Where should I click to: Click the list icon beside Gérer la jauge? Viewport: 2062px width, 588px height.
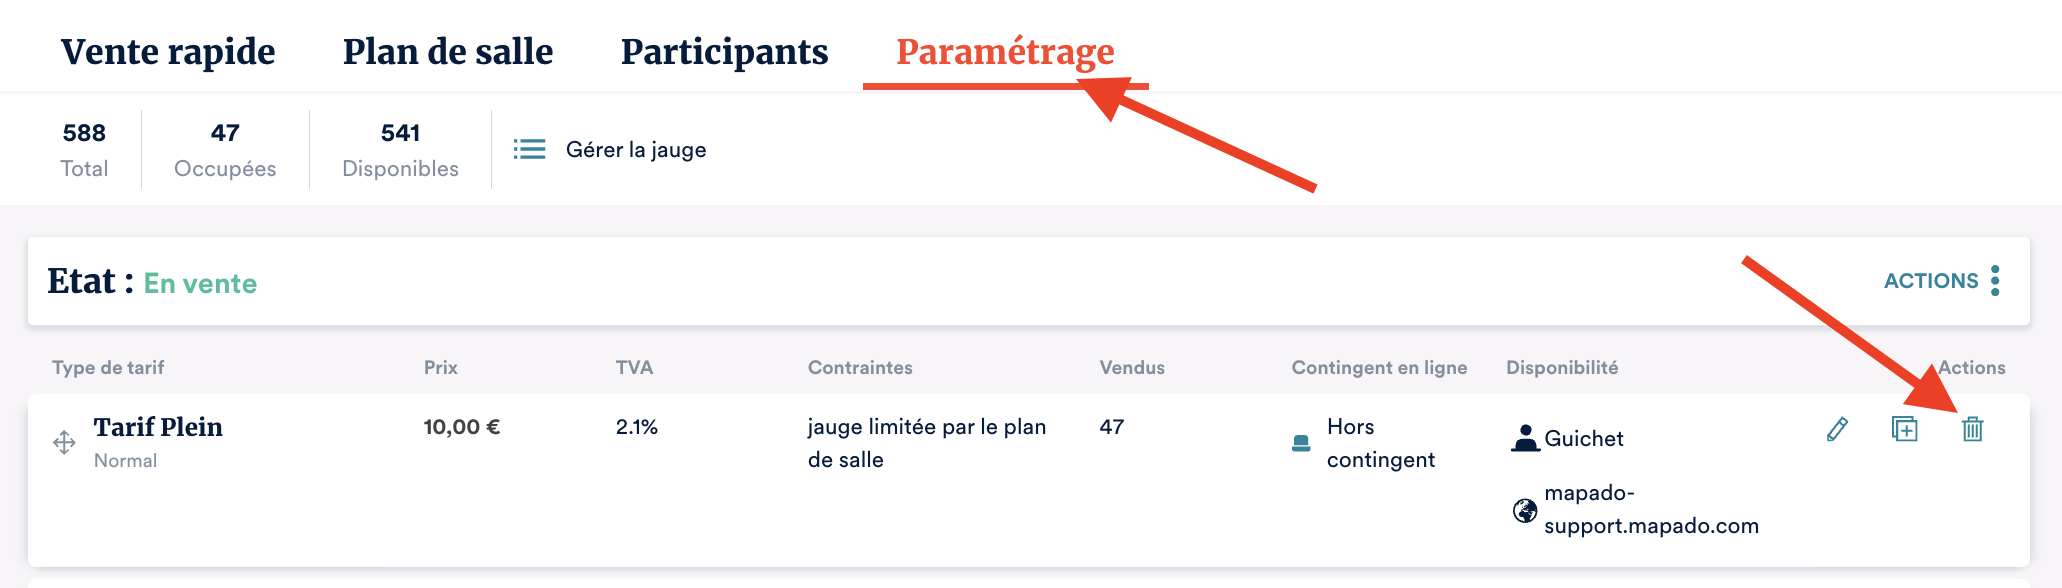pyautogui.click(x=529, y=149)
